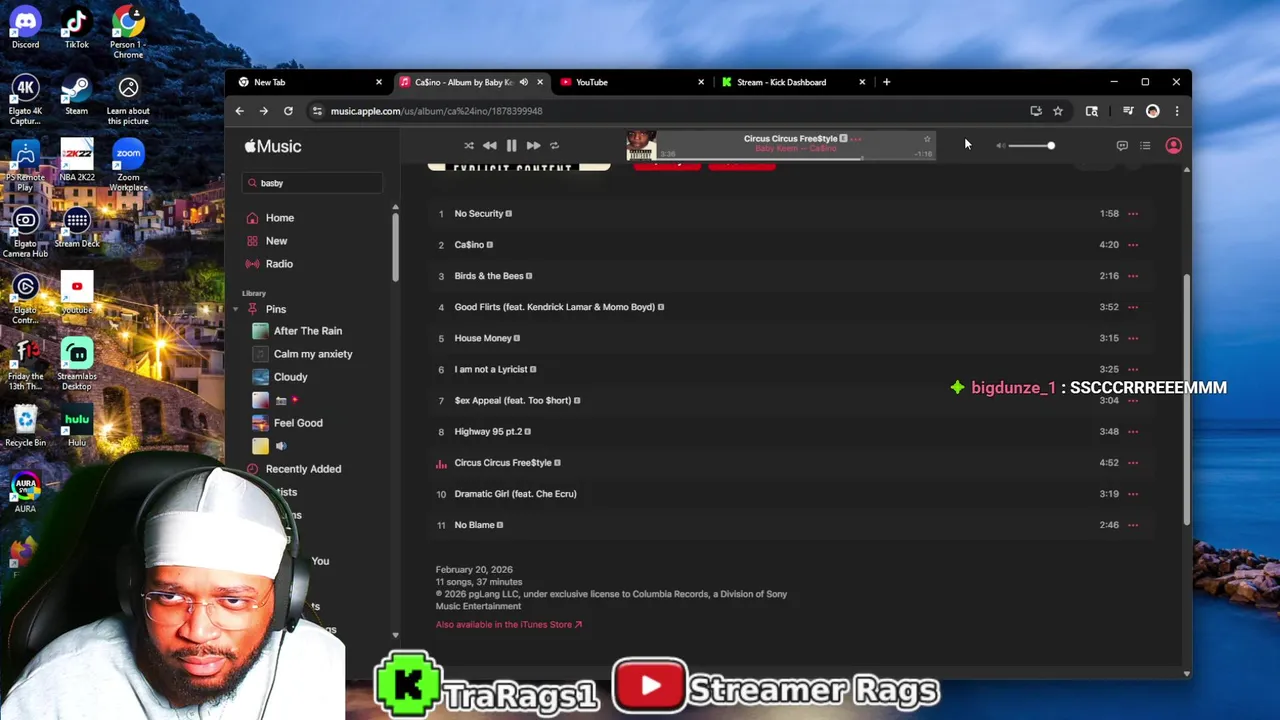
Task: Open Hulu desktop shortcut
Action: click(77, 426)
